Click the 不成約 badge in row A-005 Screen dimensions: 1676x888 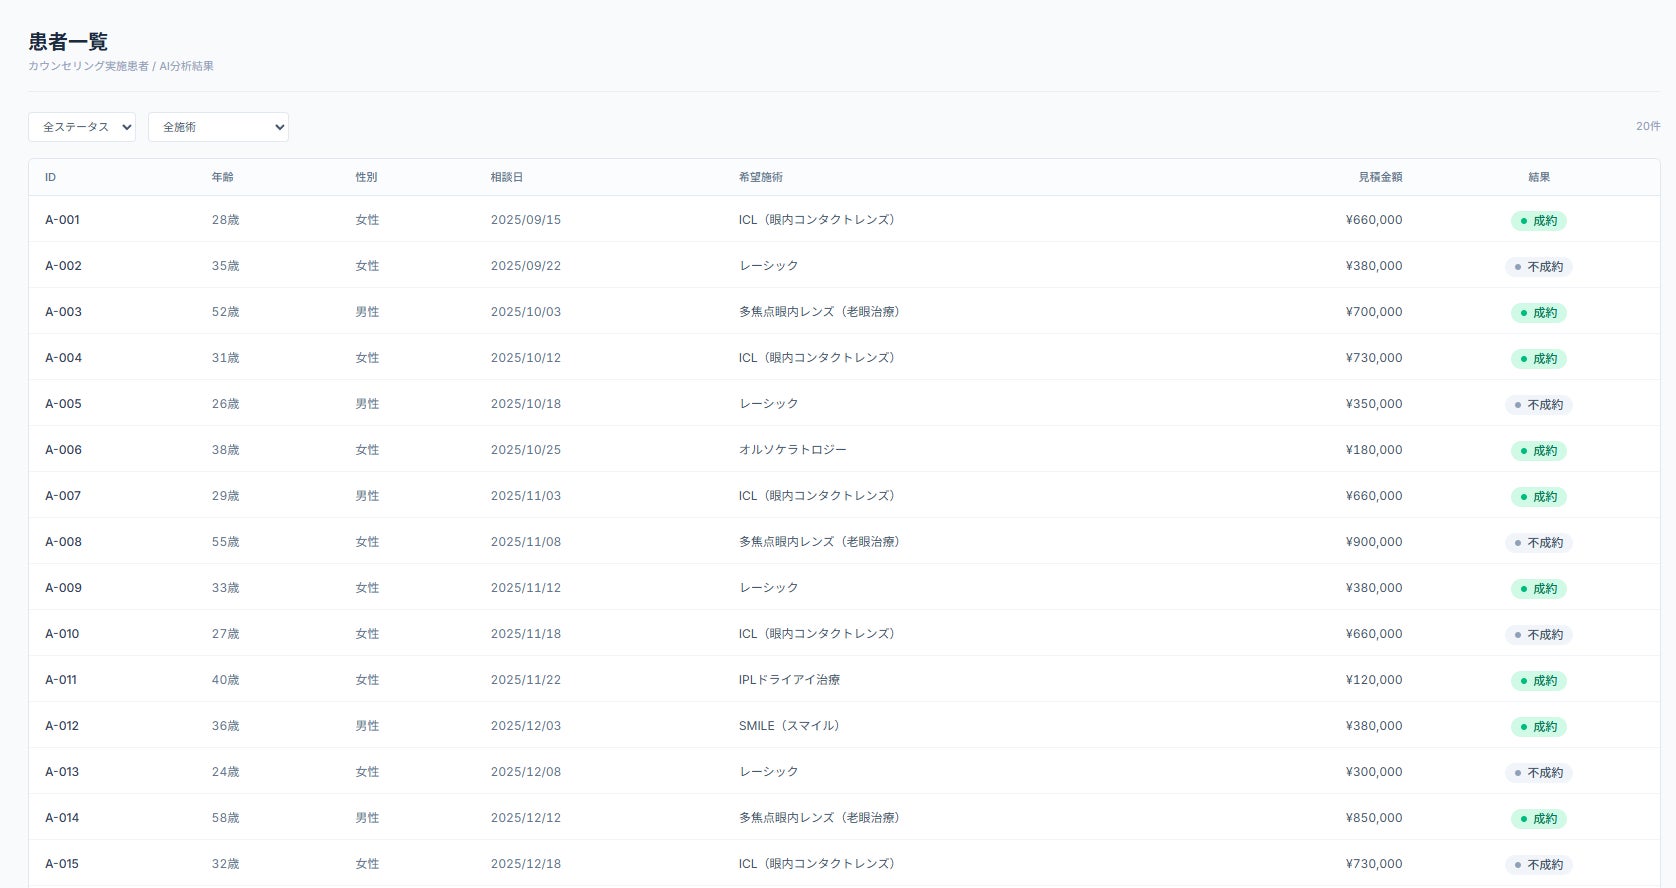(1539, 405)
